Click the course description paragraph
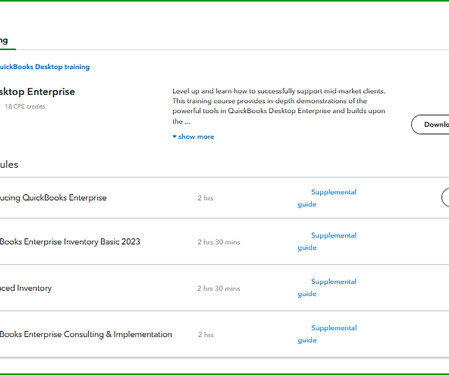449x375 pixels. click(279, 106)
